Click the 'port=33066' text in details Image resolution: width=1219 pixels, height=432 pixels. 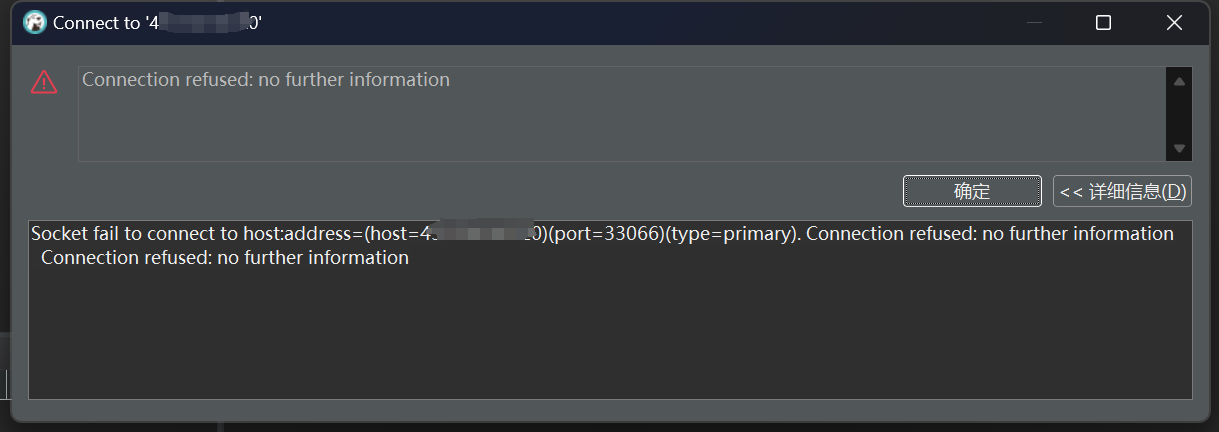(x=607, y=234)
